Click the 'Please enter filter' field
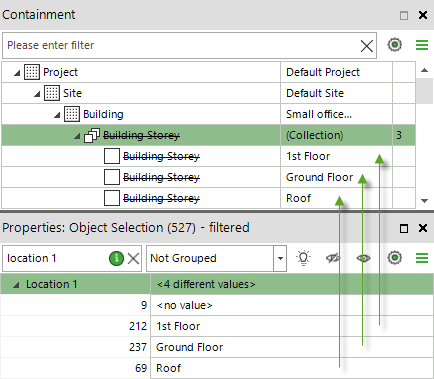The width and height of the screenshot is (434, 379). (182, 45)
